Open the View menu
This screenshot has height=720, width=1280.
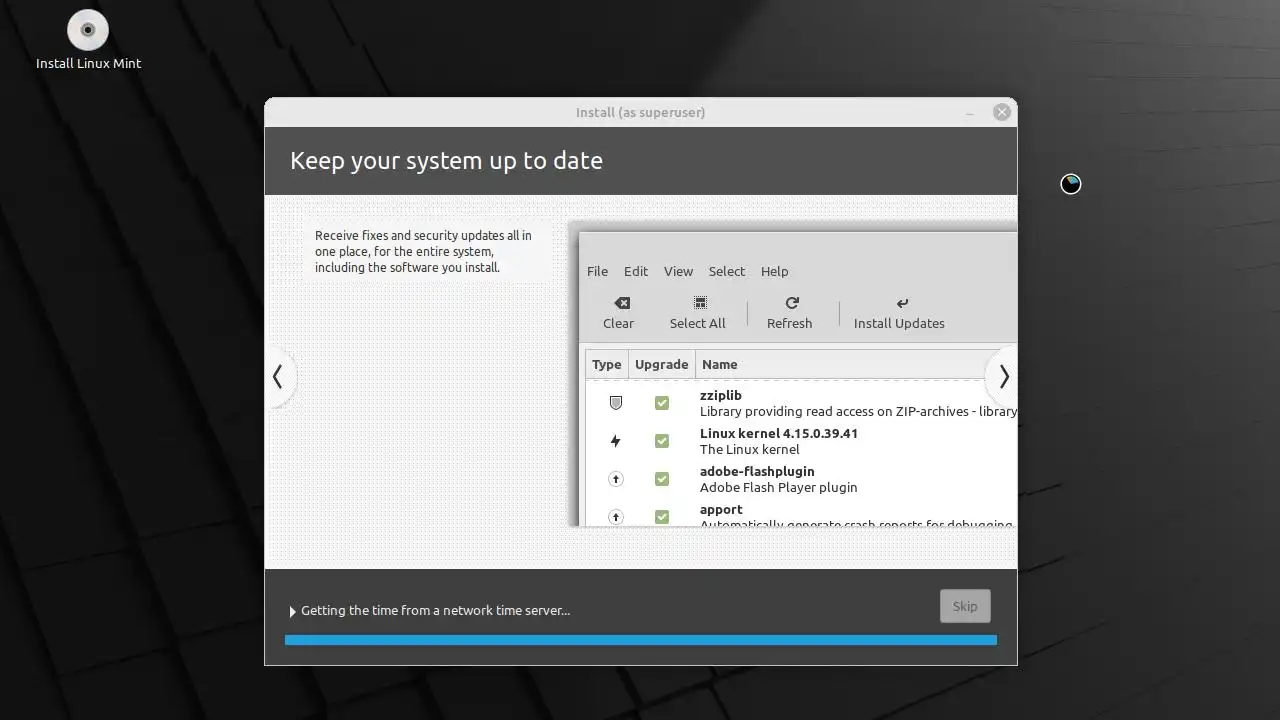tap(678, 271)
